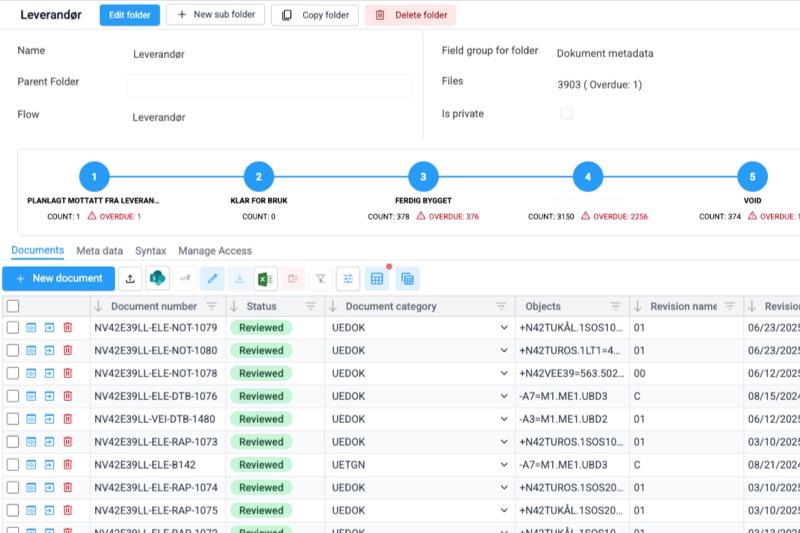Viewport: 800px width, 533px height.
Task: Select flow step 4 circle
Action: point(588,176)
